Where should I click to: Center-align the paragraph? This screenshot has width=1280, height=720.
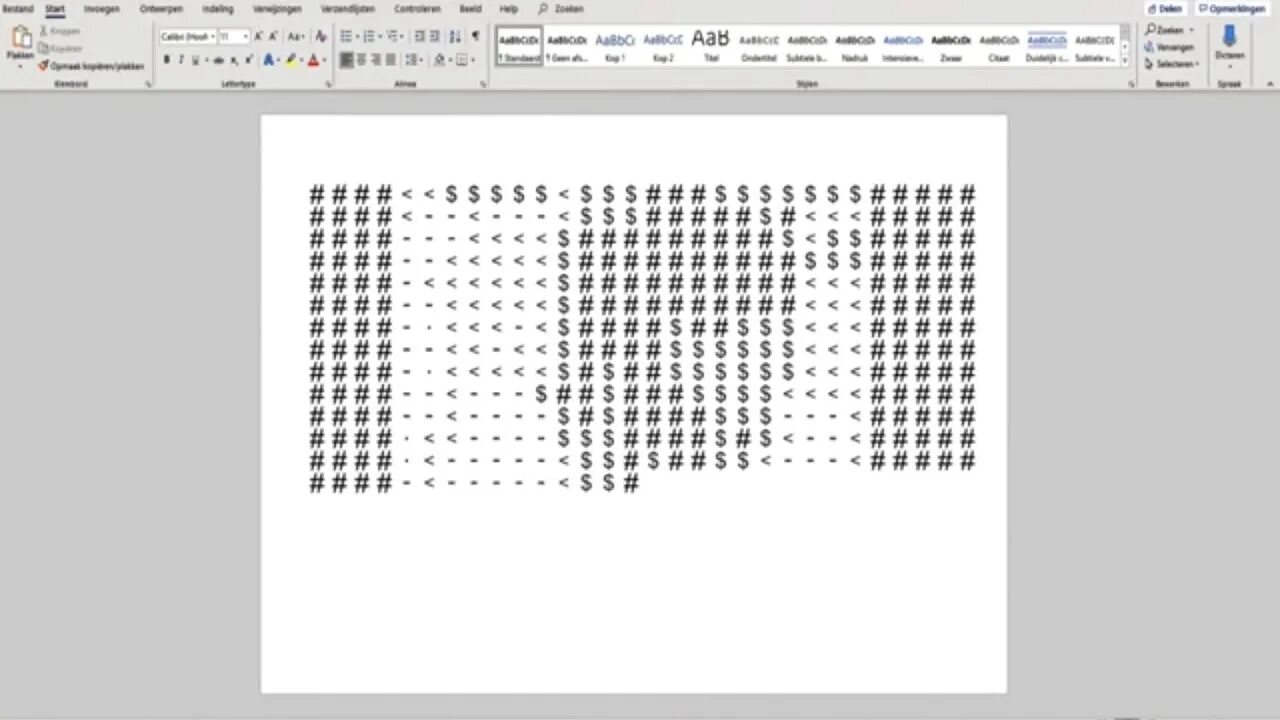[361, 60]
